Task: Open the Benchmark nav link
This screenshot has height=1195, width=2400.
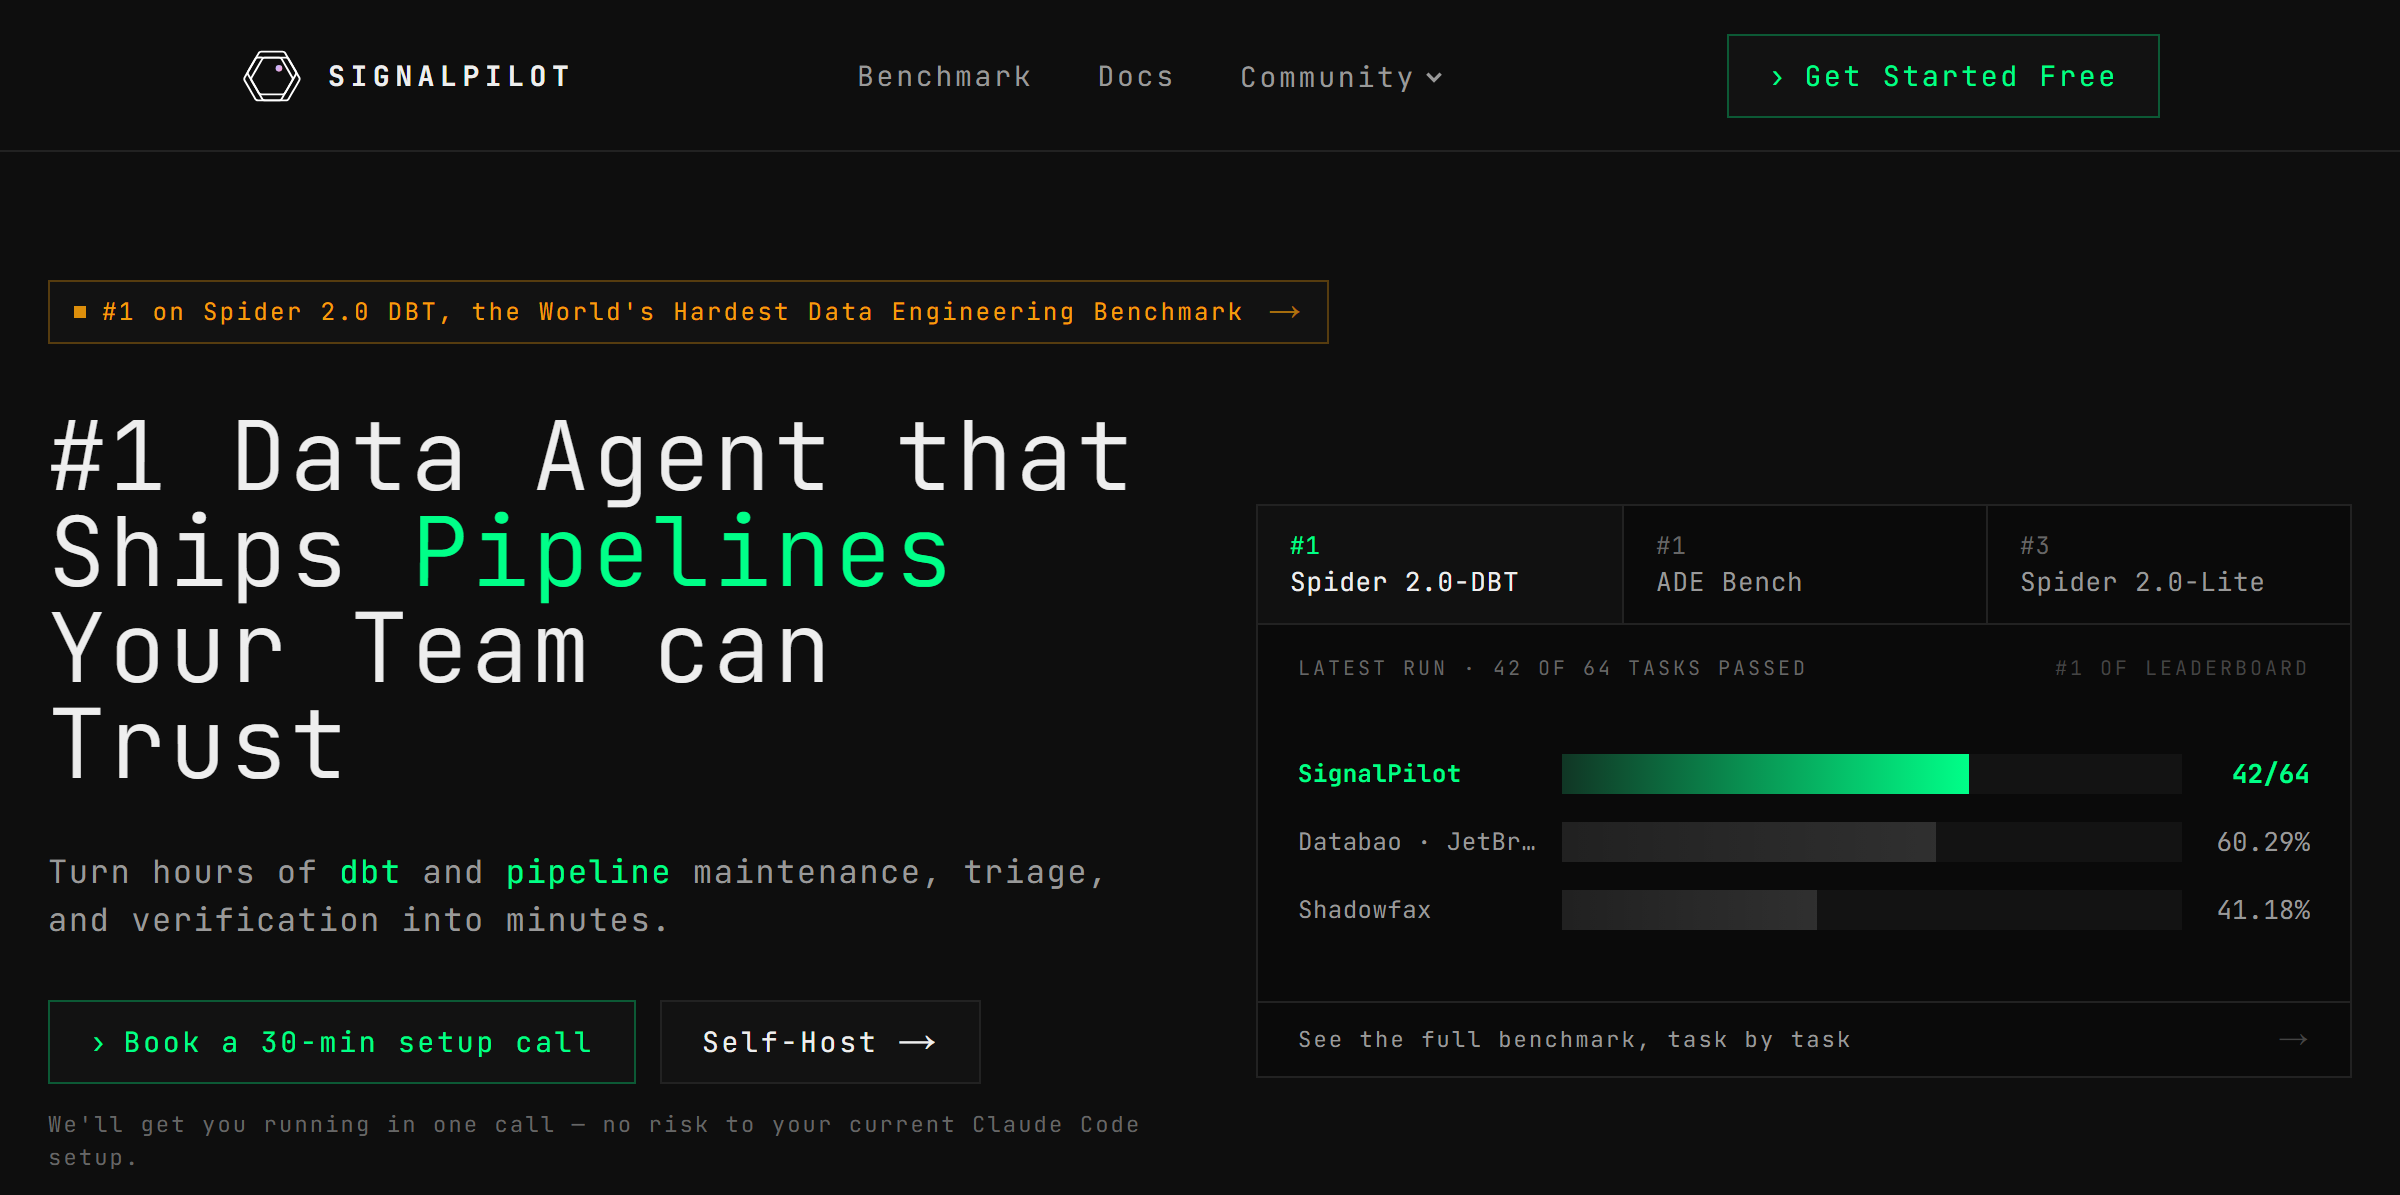Action: pyautogui.click(x=944, y=77)
